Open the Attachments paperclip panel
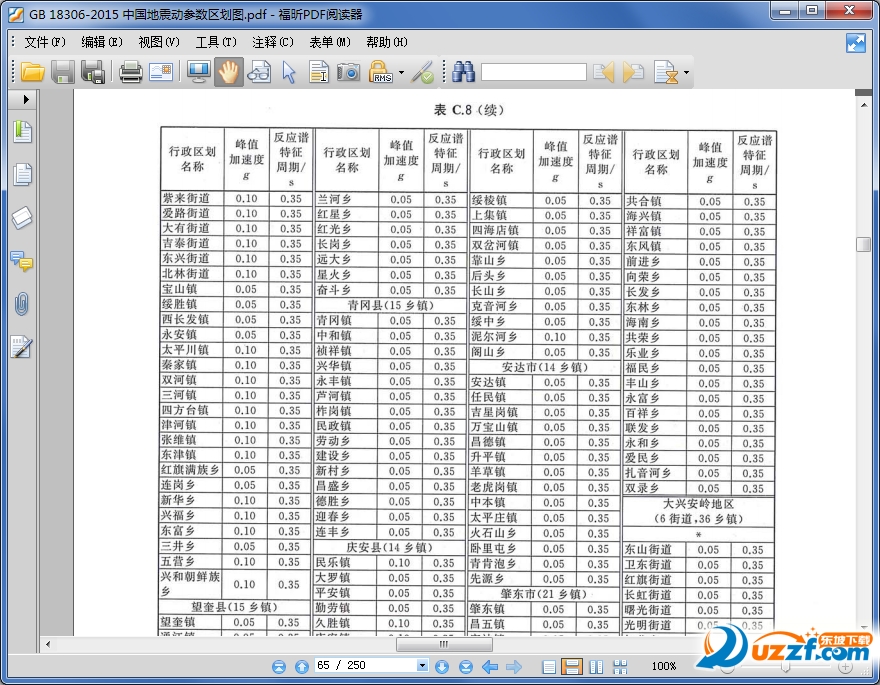Viewport: 880px width, 685px height. (x=22, y=305)
